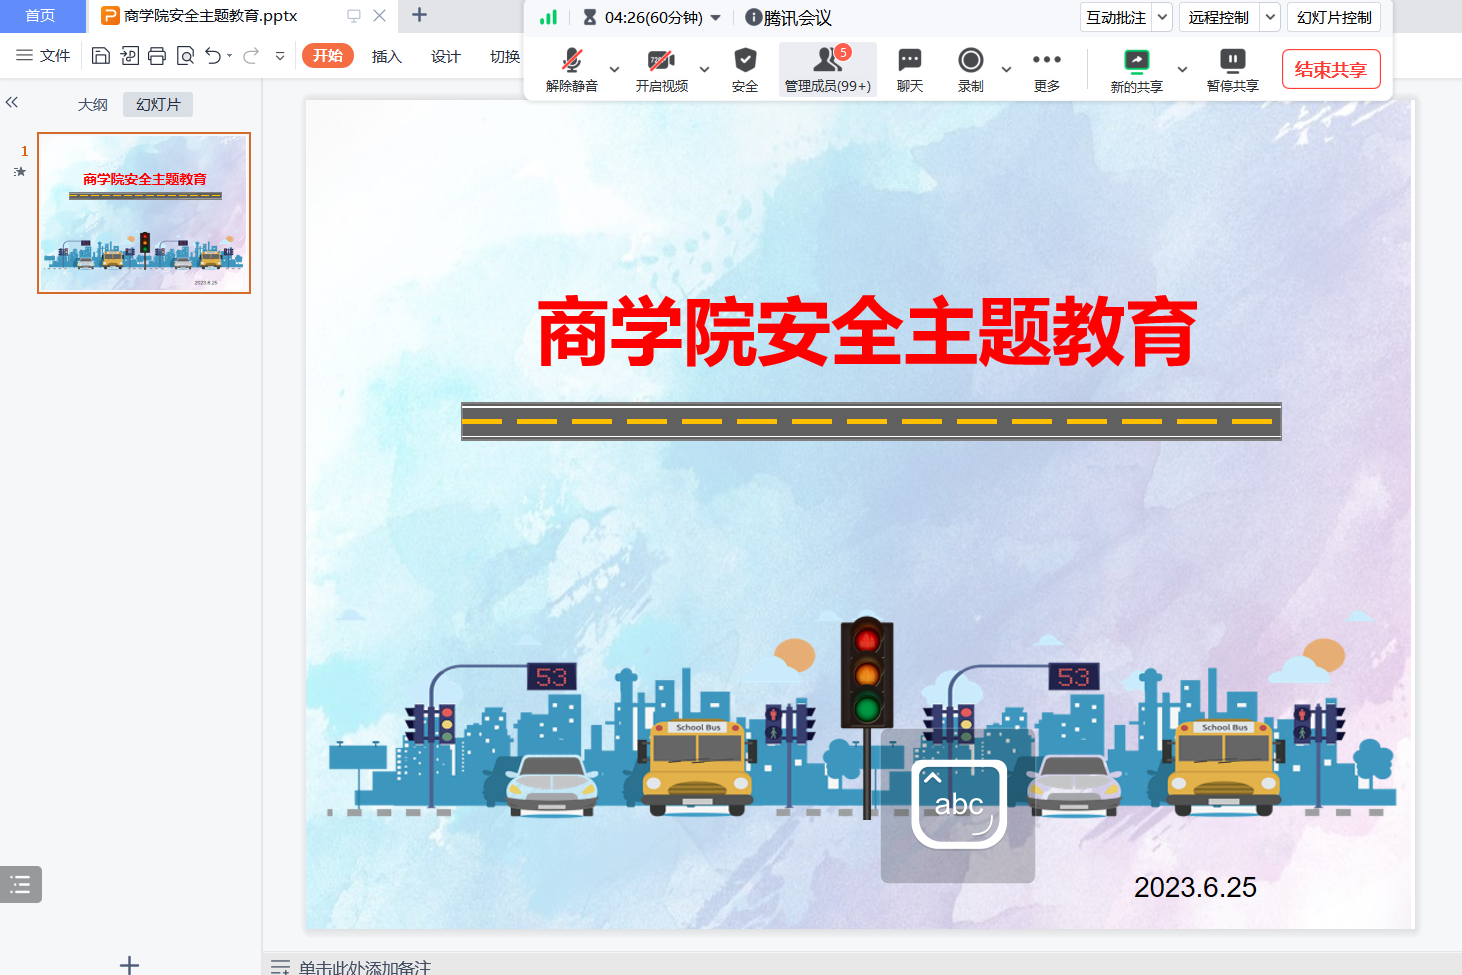The width and height of the screenshot is (1462, 975).
Task: Open manage members (管理成员) panel
Action: 827,69
